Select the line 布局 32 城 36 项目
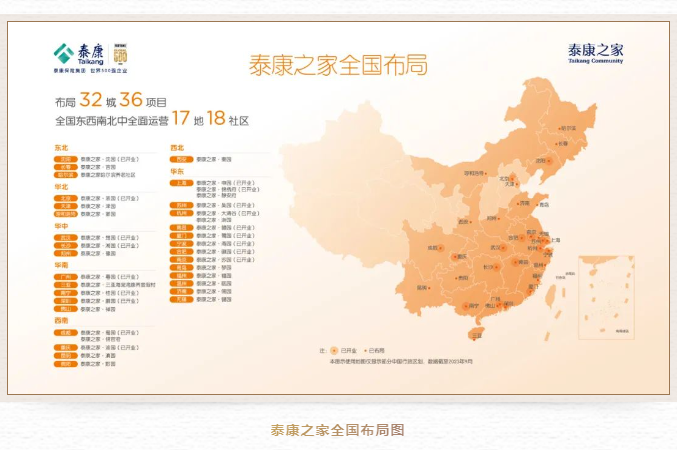The image size is (679, 450). (110, 100)
